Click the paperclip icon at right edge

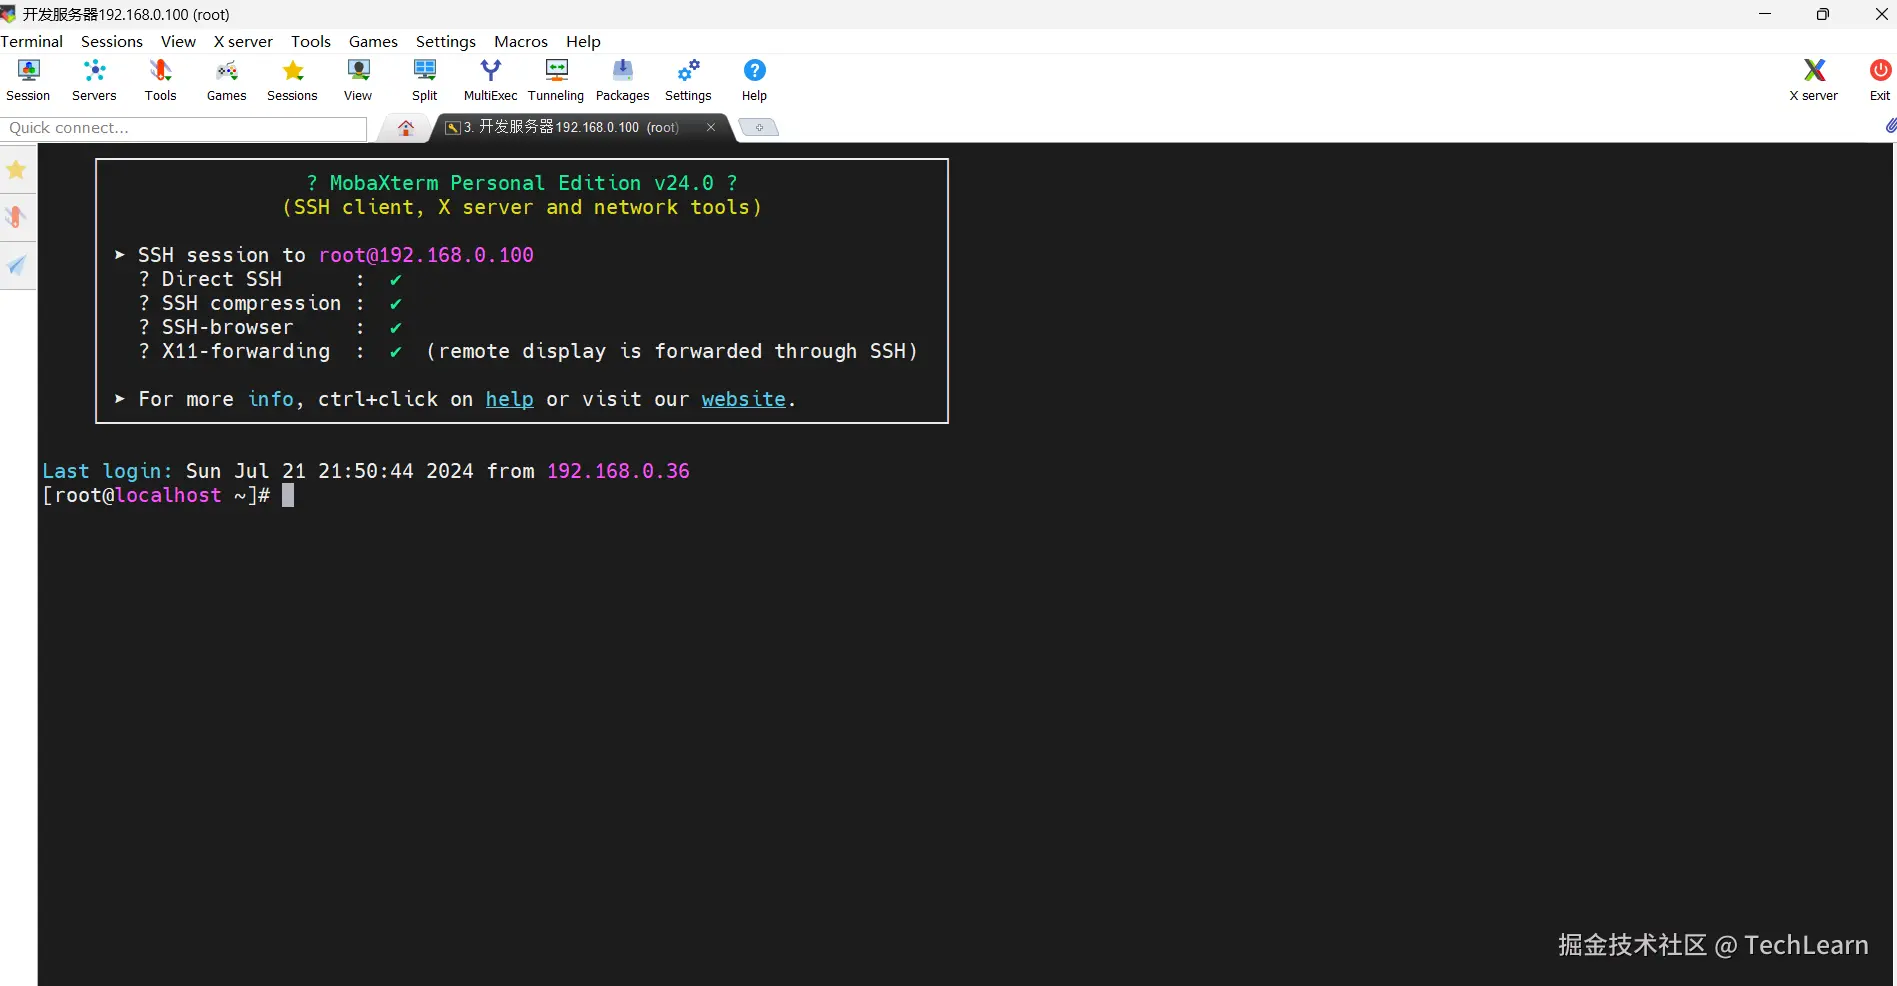point(1890,126)
